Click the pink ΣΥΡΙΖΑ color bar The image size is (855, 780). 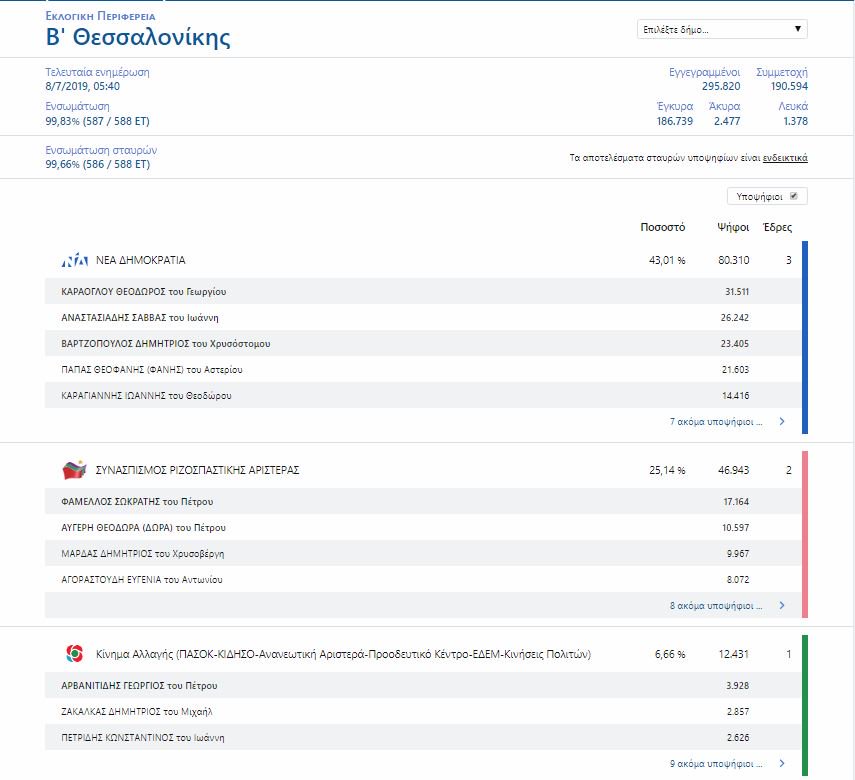point(805,534)
